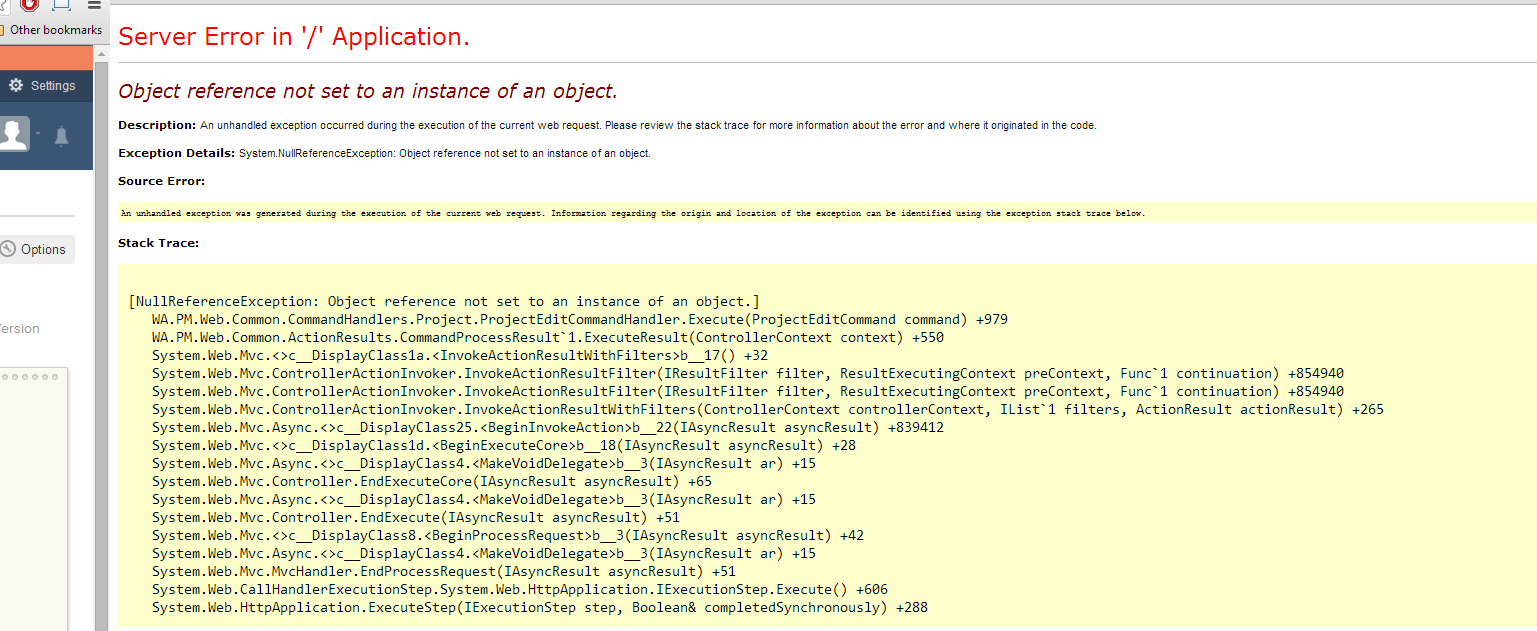
Task: Click the red shield extension icon
Action: click(x=28, y=4)
